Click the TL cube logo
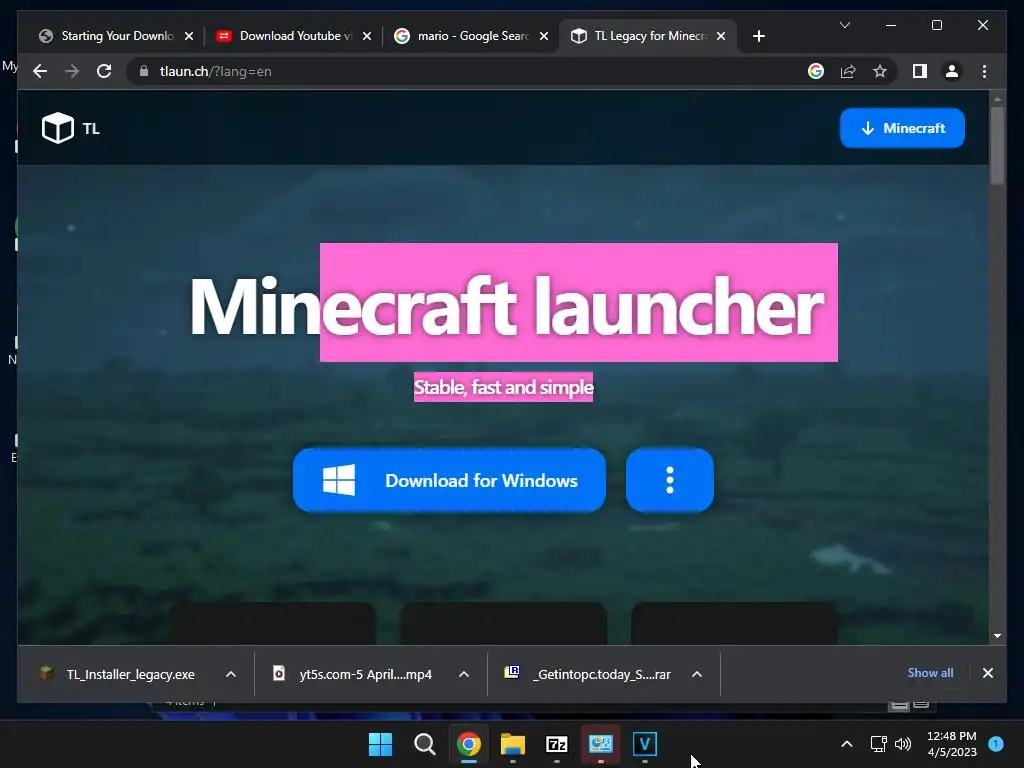Screen dimensions: 1024x768 [x=57, y=128]
